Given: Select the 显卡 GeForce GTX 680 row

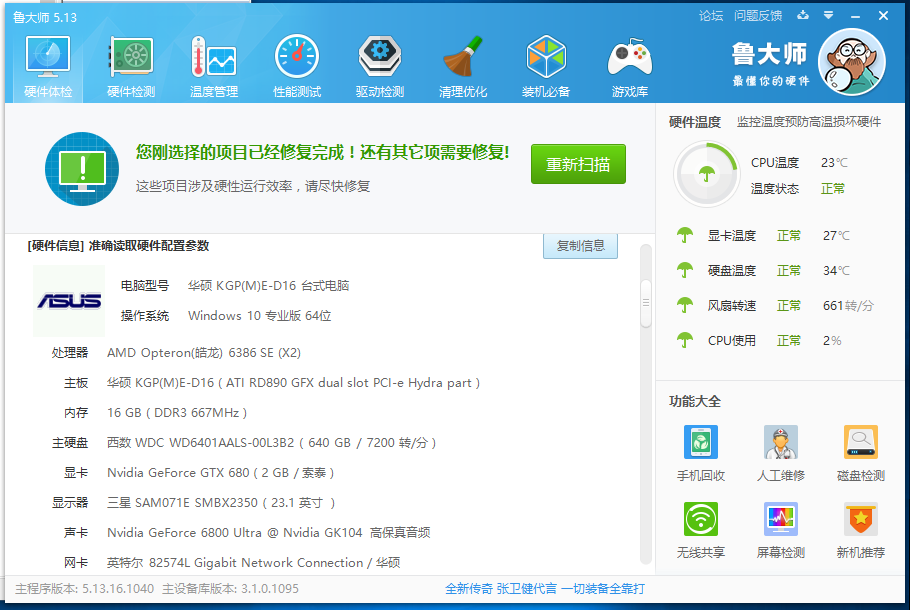Looking at the screenshot, I should [199, 473].
